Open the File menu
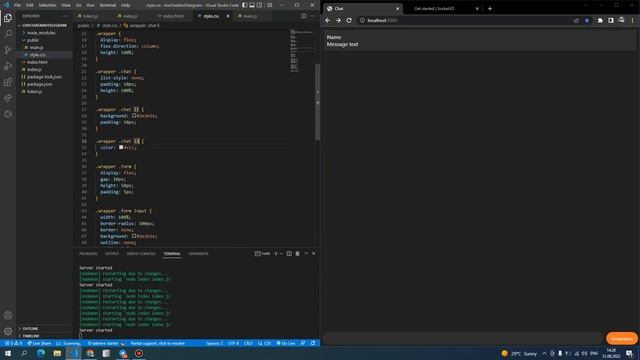 (17, 5)
